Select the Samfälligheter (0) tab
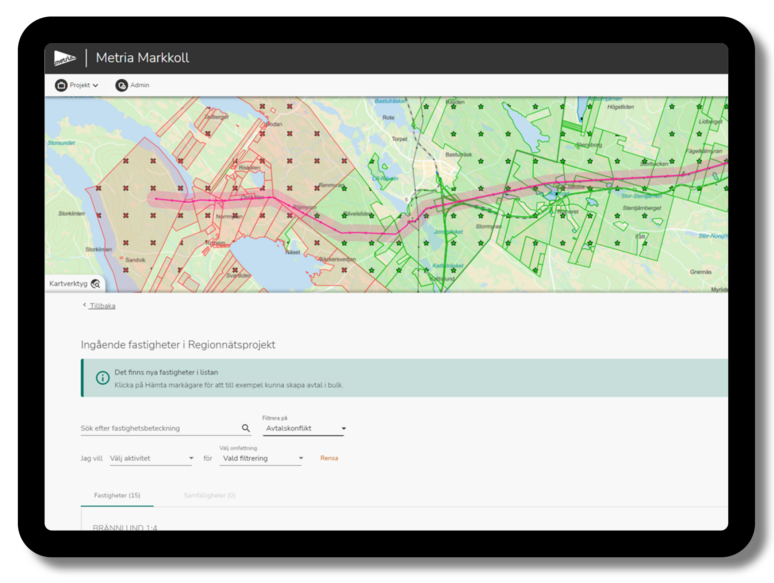The width and height of the screenshot is (774, 583). point(209,495)
